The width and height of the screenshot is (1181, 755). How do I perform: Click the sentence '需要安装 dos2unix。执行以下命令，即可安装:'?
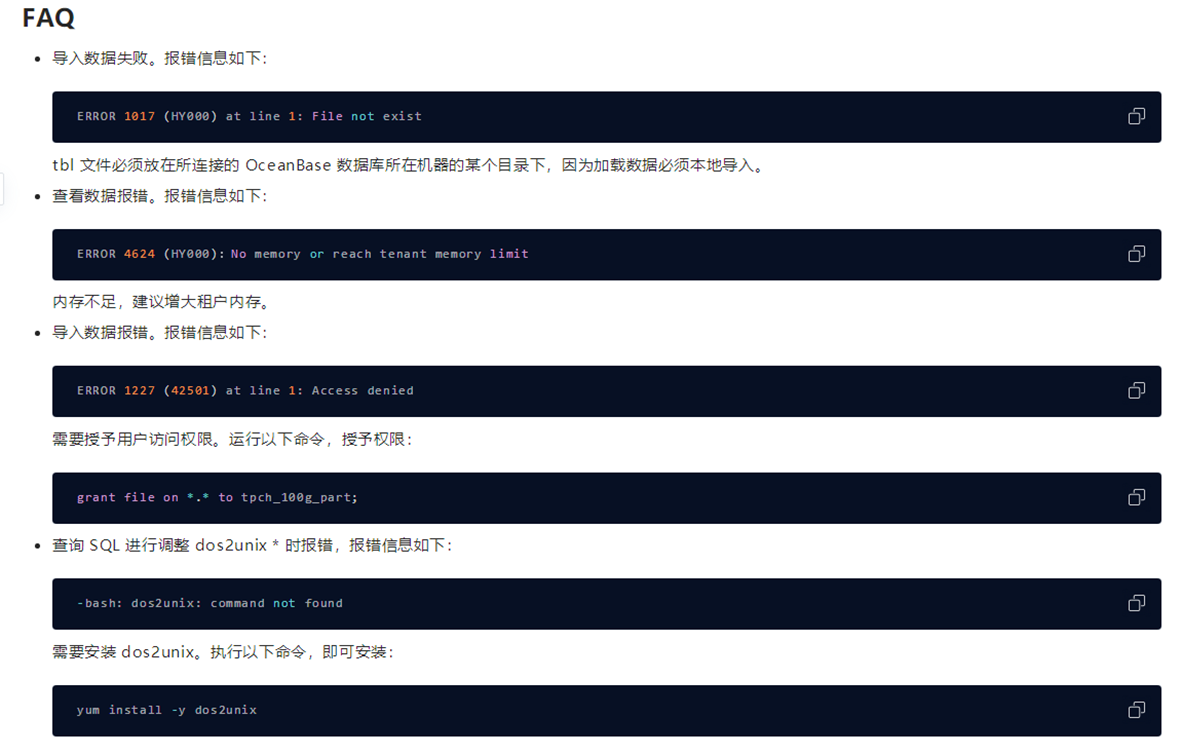(x=223, y=652)
